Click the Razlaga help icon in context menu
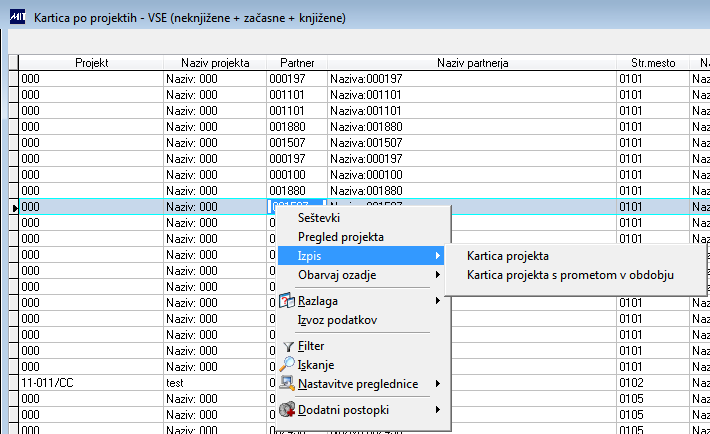Viewport: 710px width, 434px height. point(287,301)
